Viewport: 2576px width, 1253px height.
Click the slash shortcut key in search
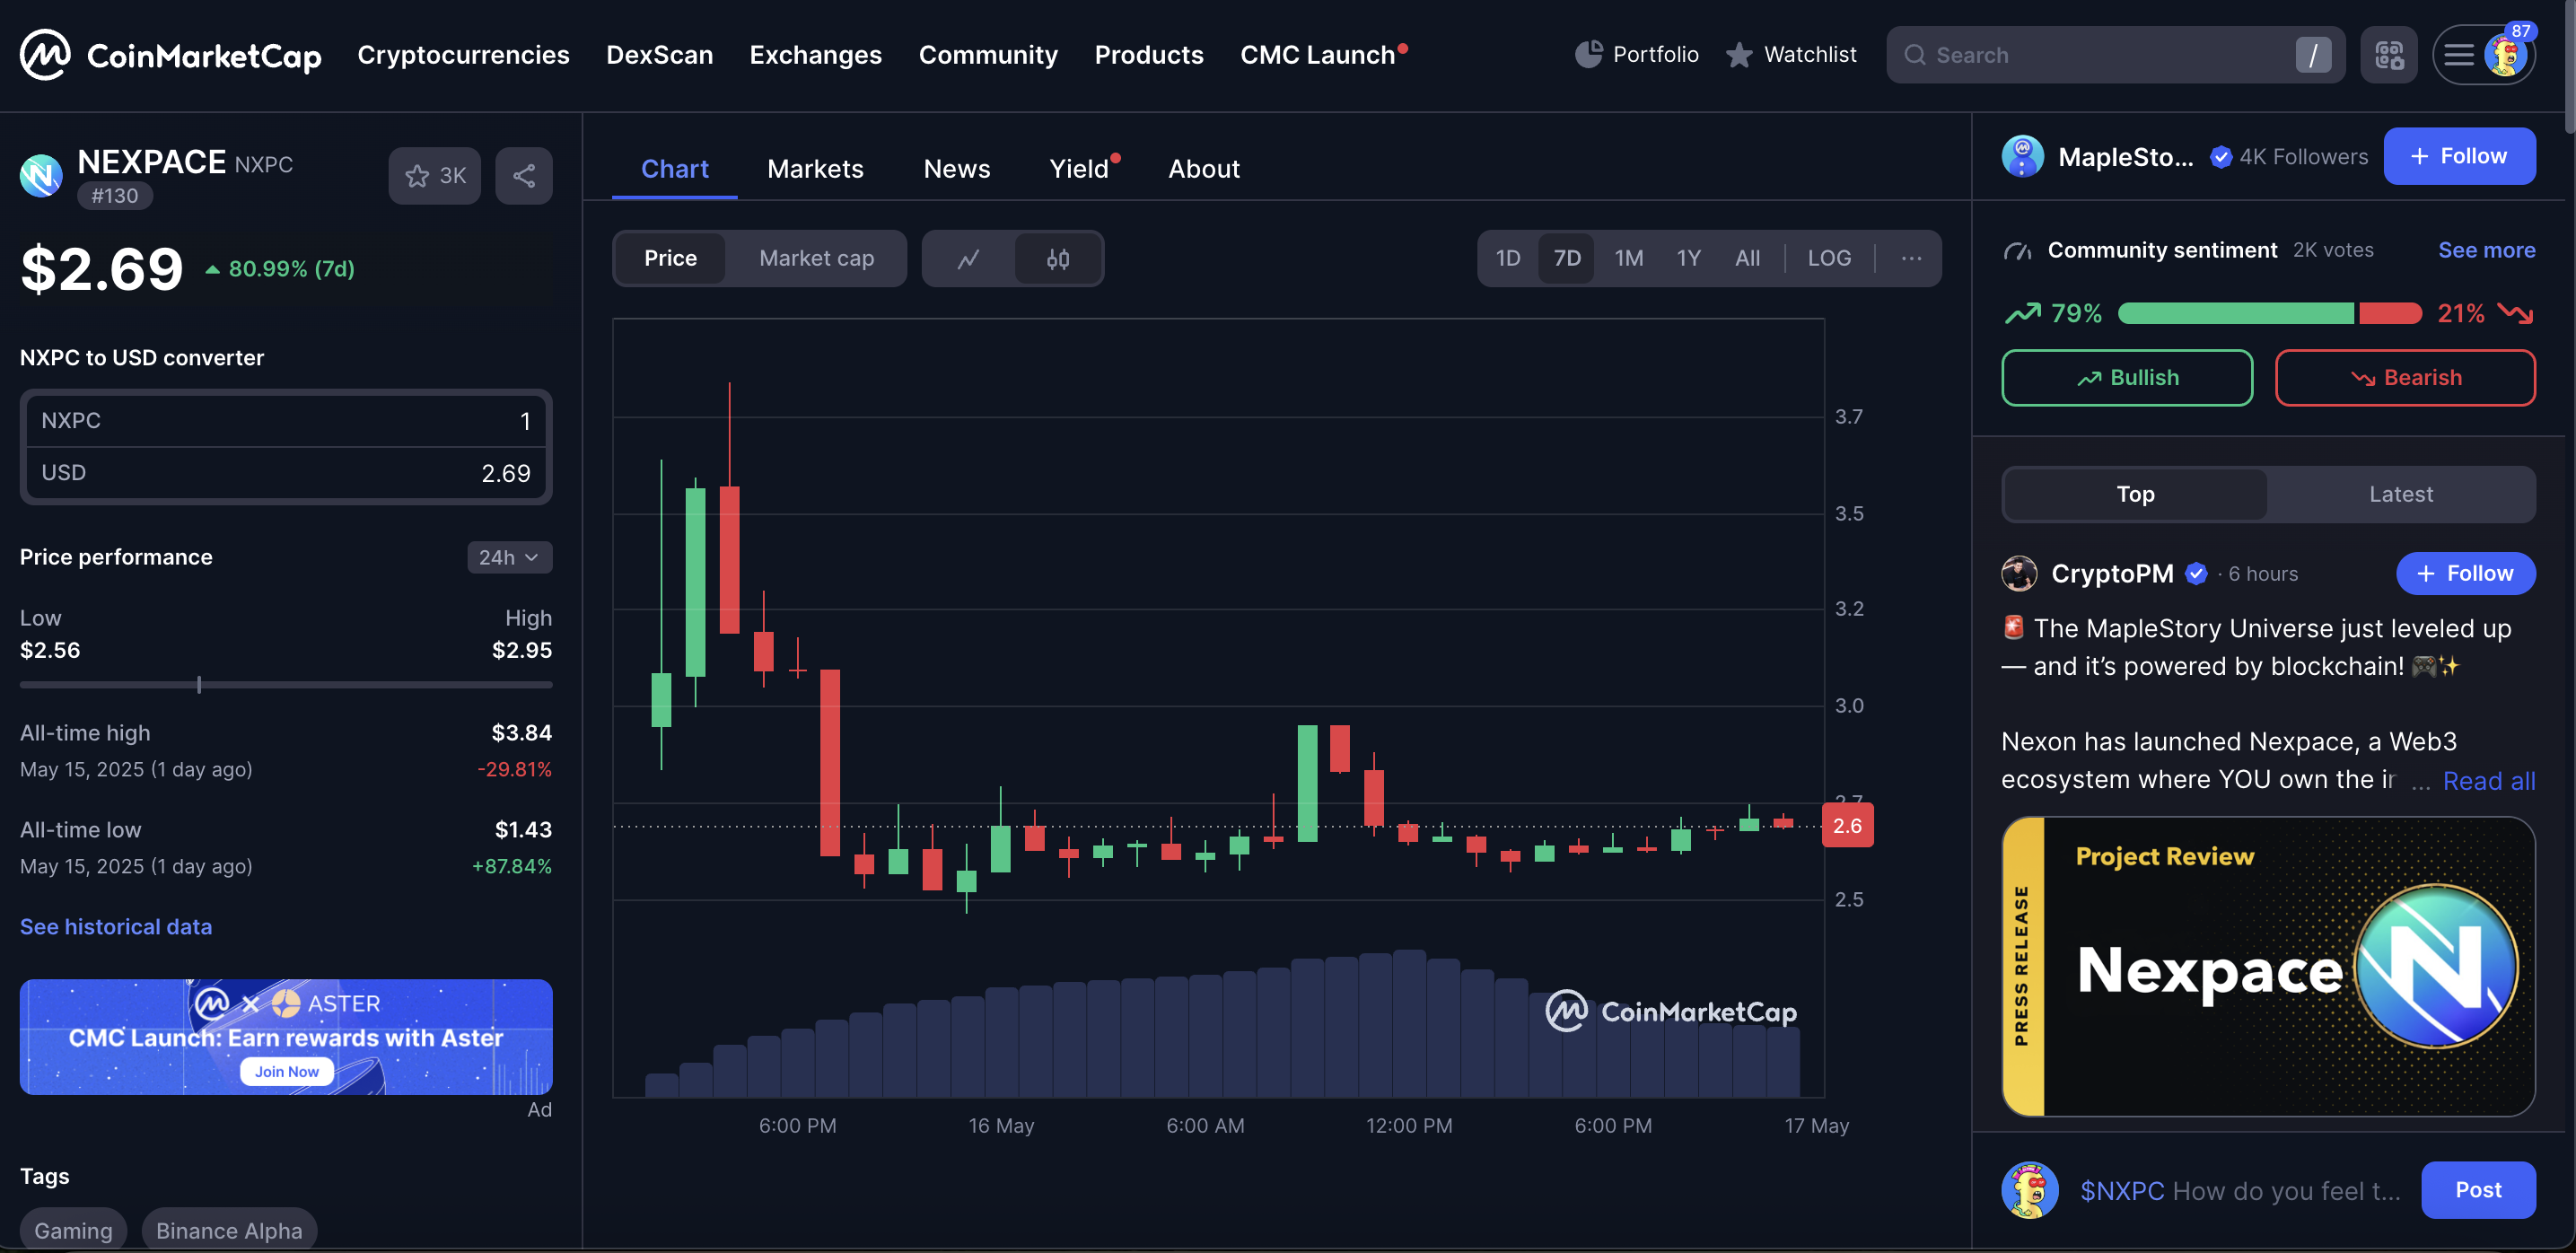2312,55
